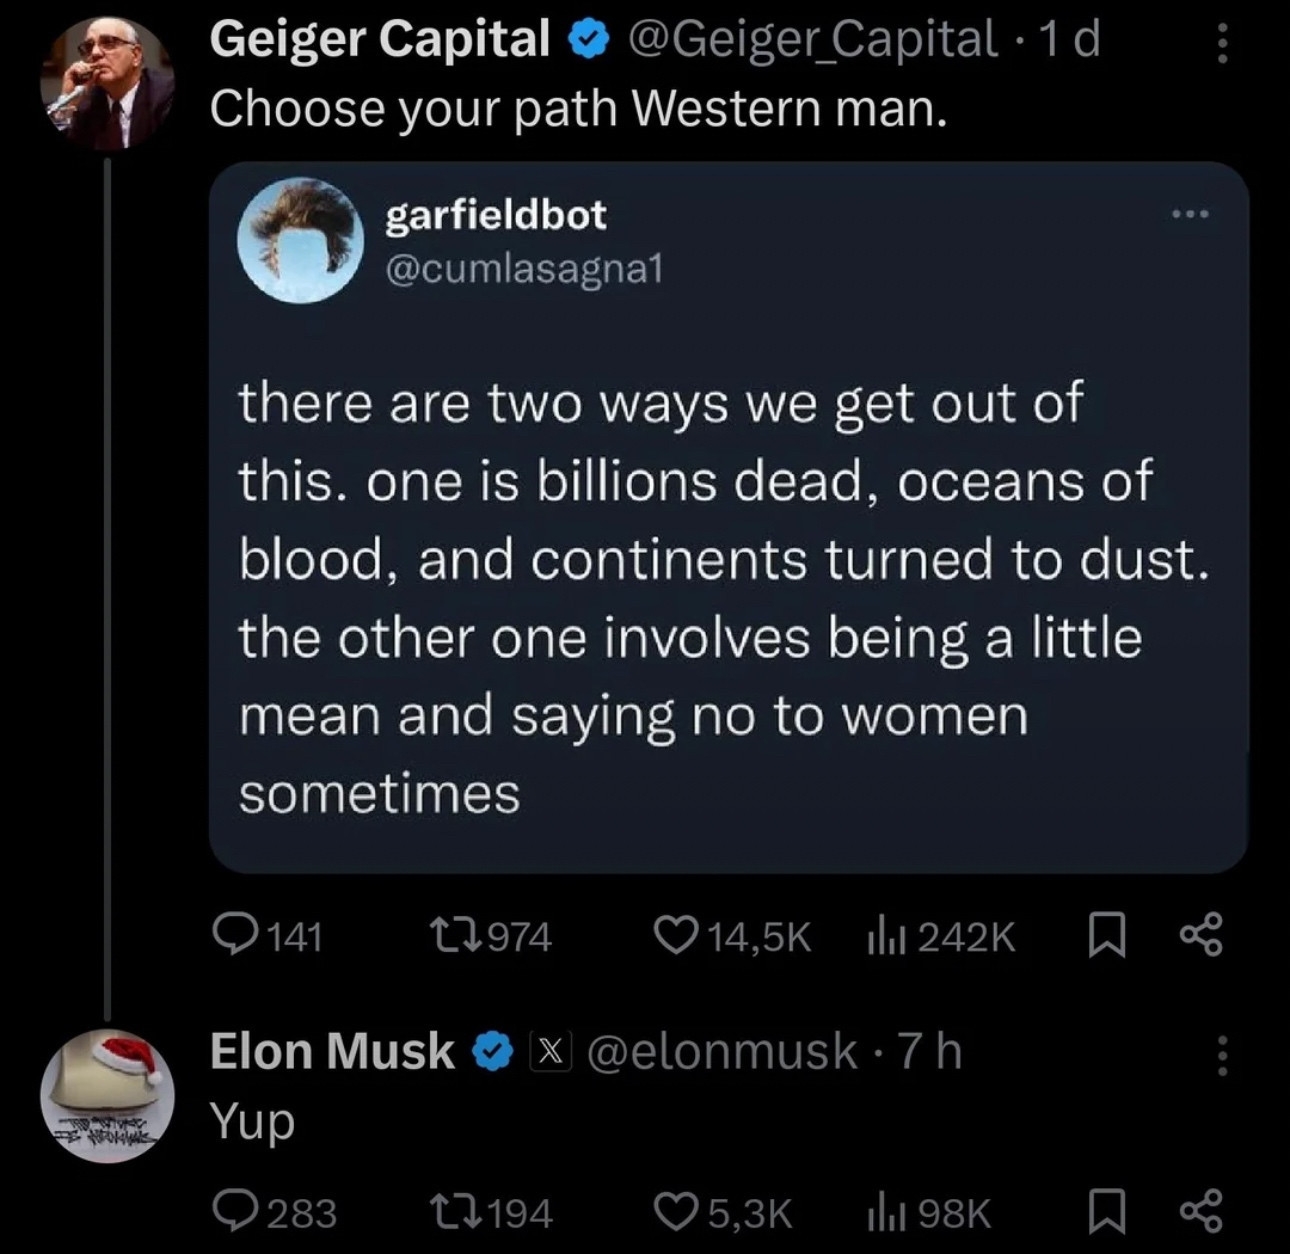Image resolution: width=1290 pixels, height=1254 pixels.
Task: Bookmark Geiger Capital's post
Action: click(1105, 937)
